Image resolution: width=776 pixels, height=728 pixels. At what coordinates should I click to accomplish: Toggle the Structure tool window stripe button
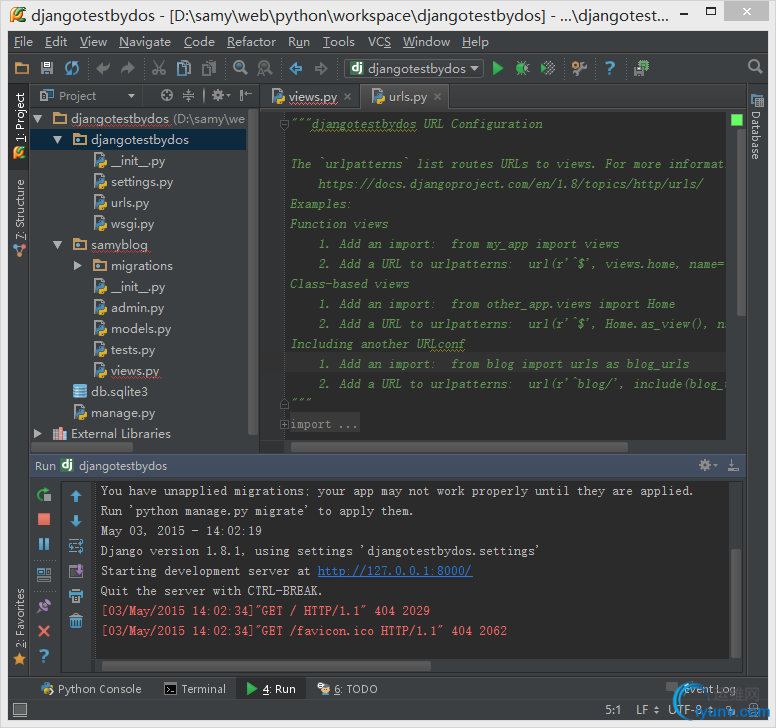[x=19, y=218]
